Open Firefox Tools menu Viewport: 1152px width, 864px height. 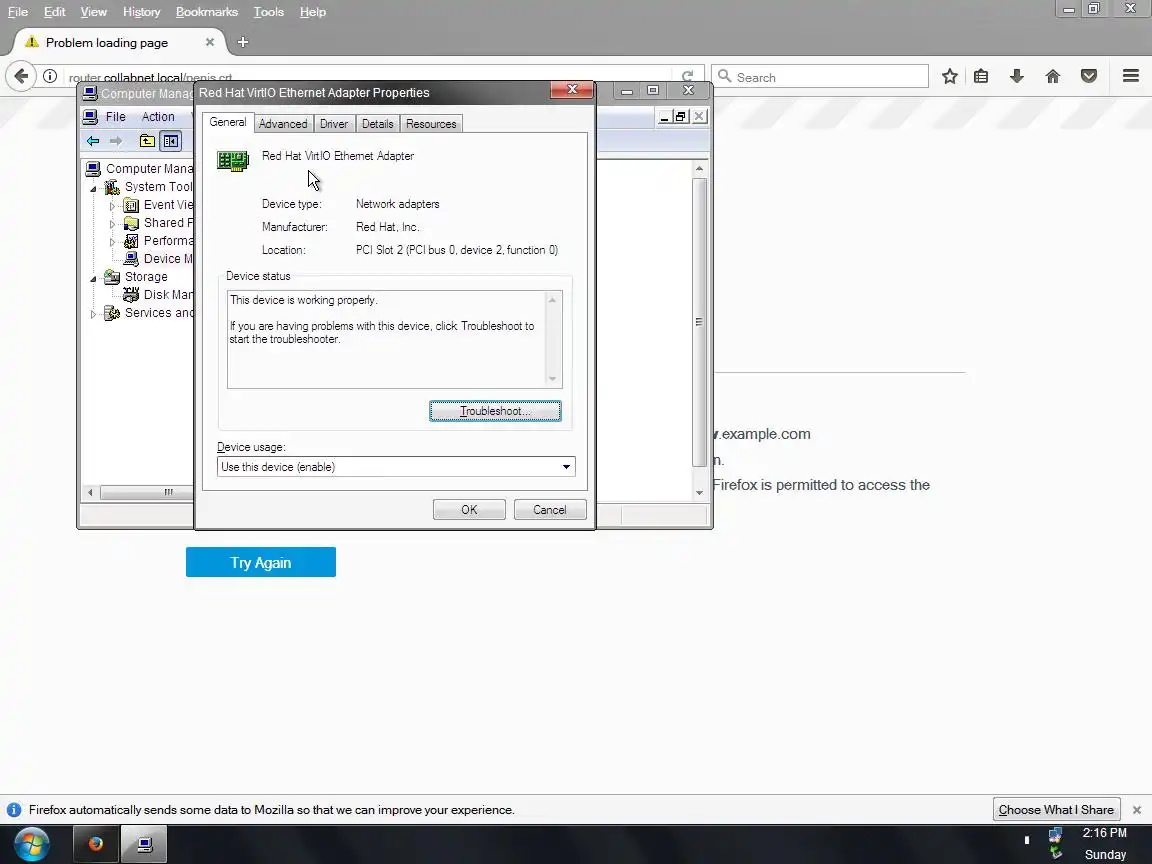pyautogui.click(x=268, y=12)
